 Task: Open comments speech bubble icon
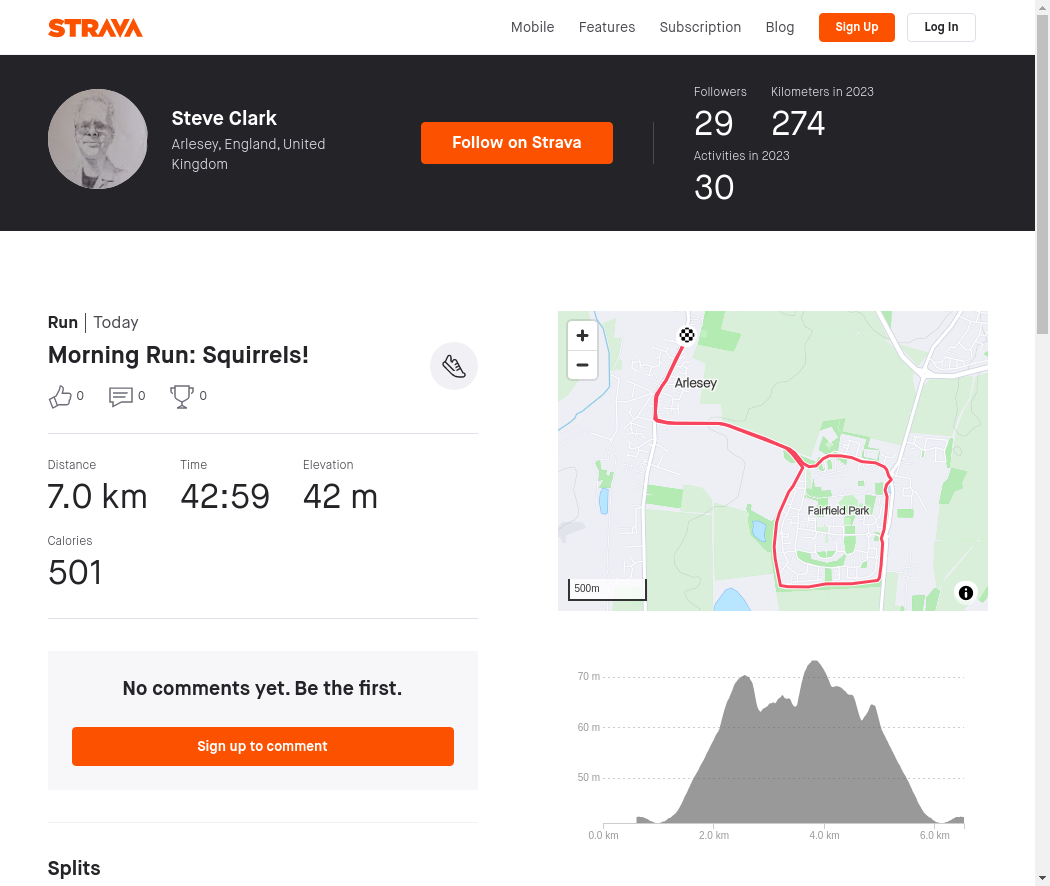click(121, 396)
